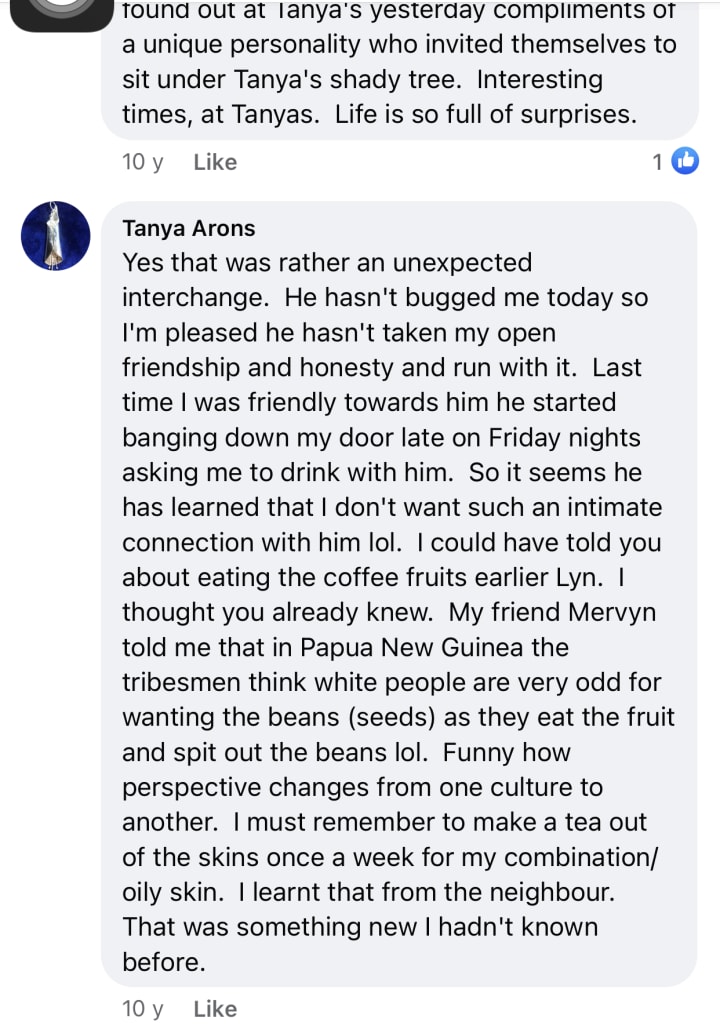Tap the final word "before." in Tanya's comment
Viewport: 720px width, 1033px height.
(163, 962)
